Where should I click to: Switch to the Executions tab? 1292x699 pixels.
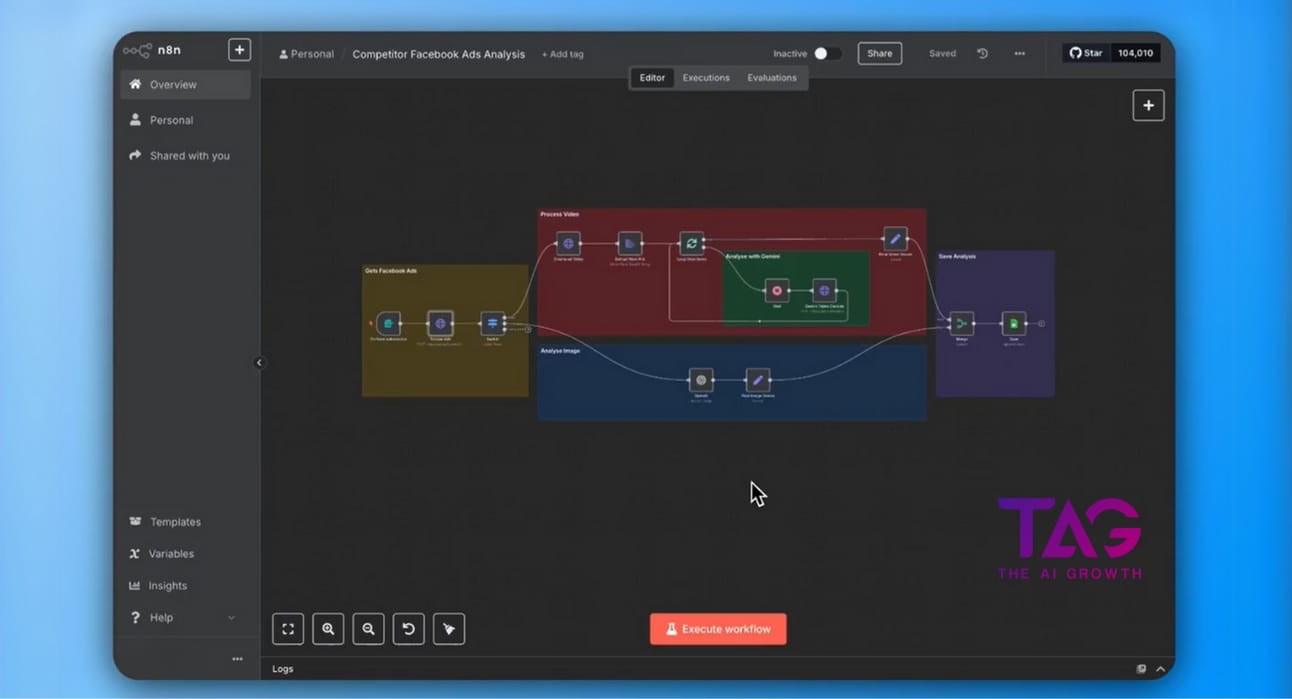pos(706,78)
